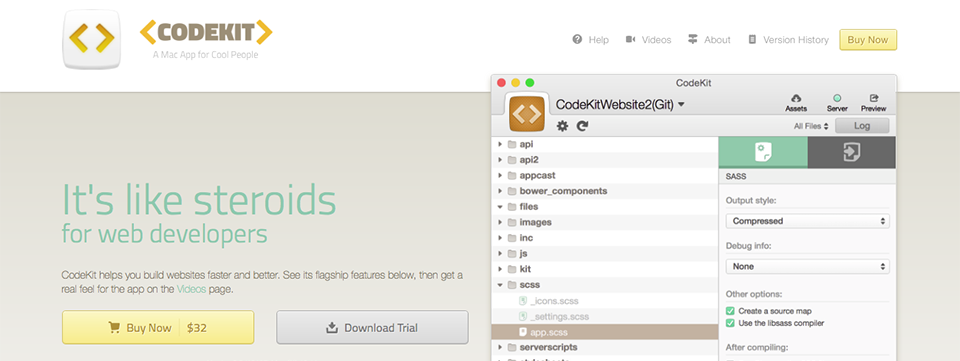Image resolution: width=960 pixels, height=361 pixels.
Task: Select the _icons.scss file
Action: [x=554, y=301]
